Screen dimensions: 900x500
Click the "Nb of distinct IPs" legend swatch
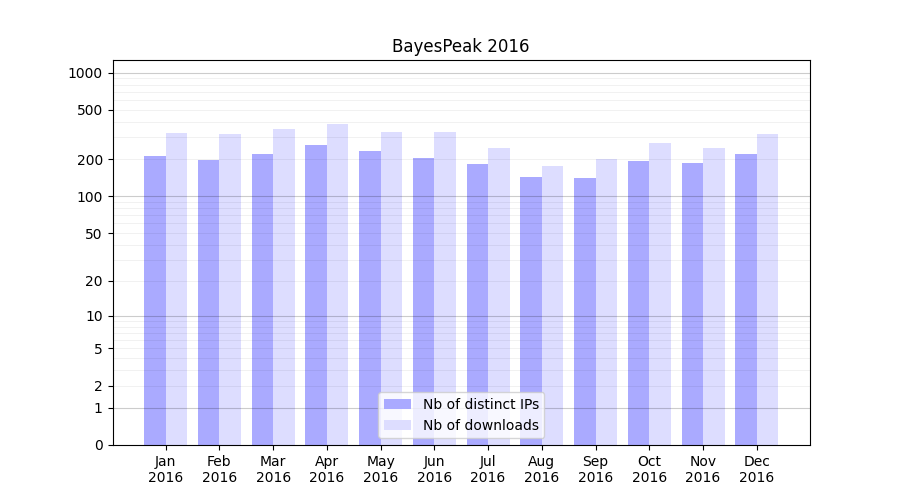tap(398, 404)
